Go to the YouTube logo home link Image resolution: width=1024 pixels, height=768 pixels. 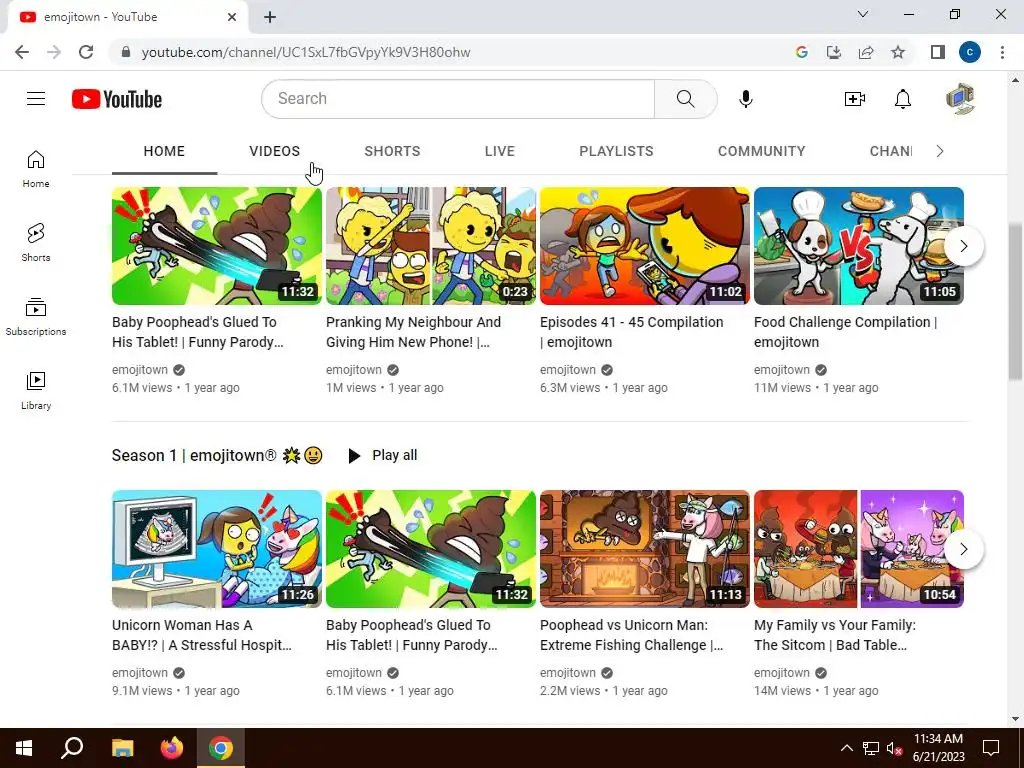pyautogui.click(x=117, y=99)
